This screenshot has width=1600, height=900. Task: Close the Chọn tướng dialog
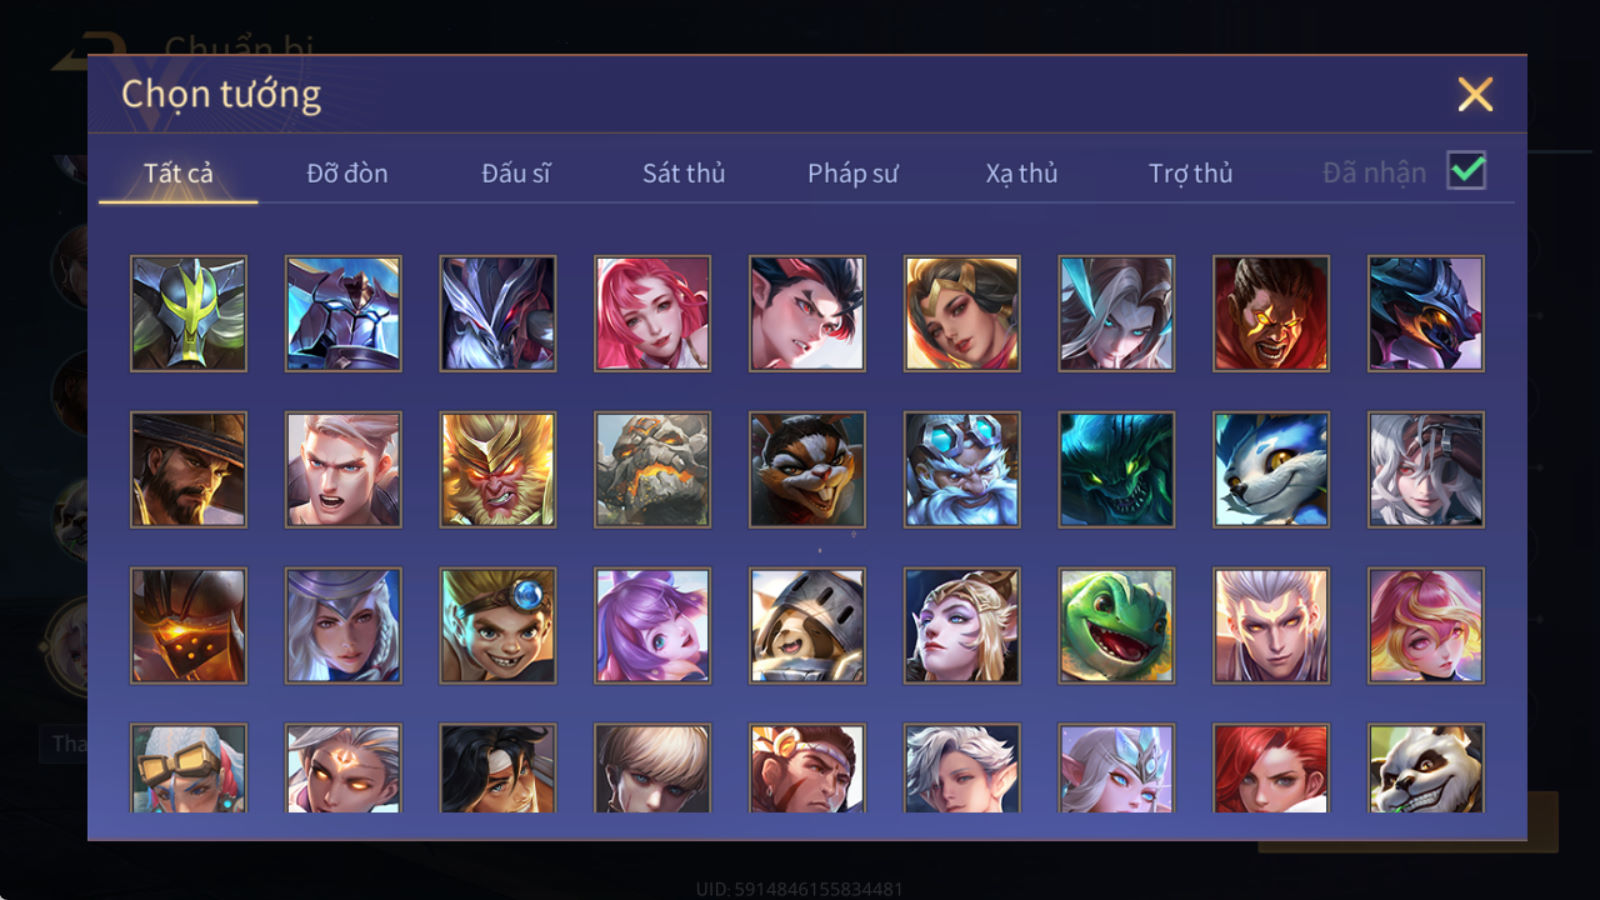[x=1475, y=94]
